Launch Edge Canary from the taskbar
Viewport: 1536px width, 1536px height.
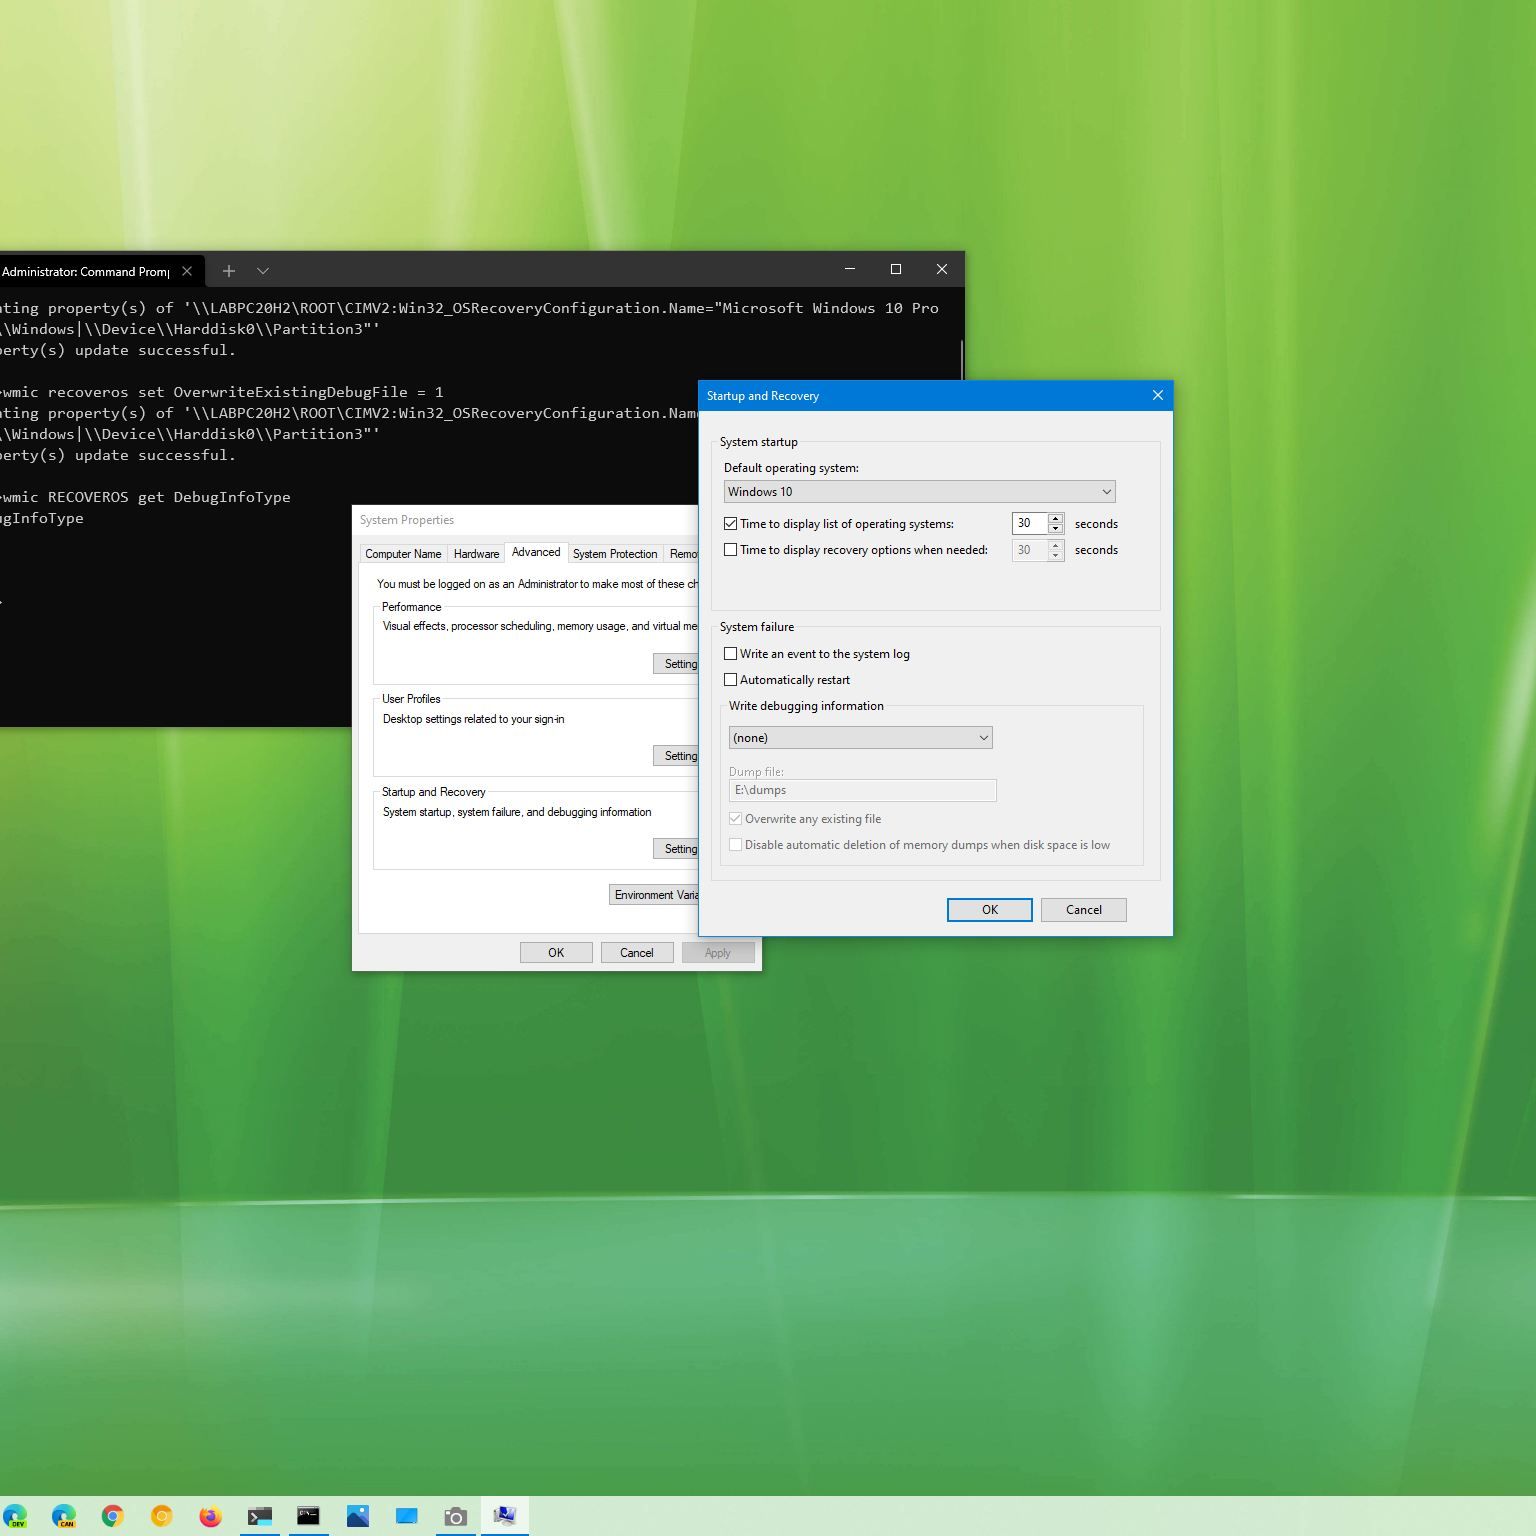click(64, 1516)
